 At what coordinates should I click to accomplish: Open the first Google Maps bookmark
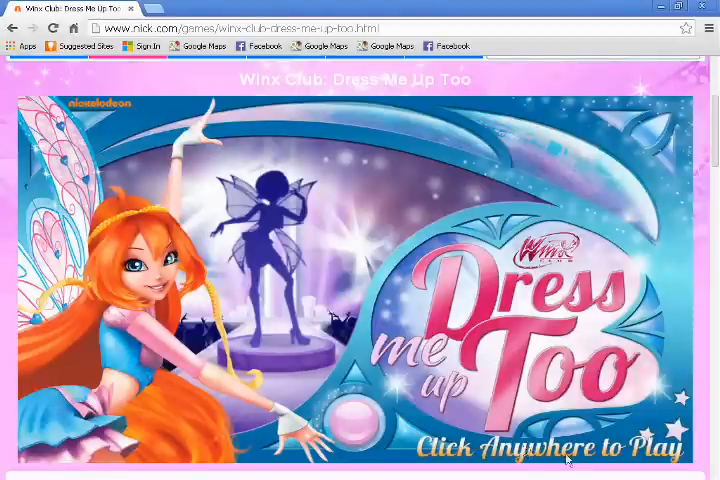(198, 46)
